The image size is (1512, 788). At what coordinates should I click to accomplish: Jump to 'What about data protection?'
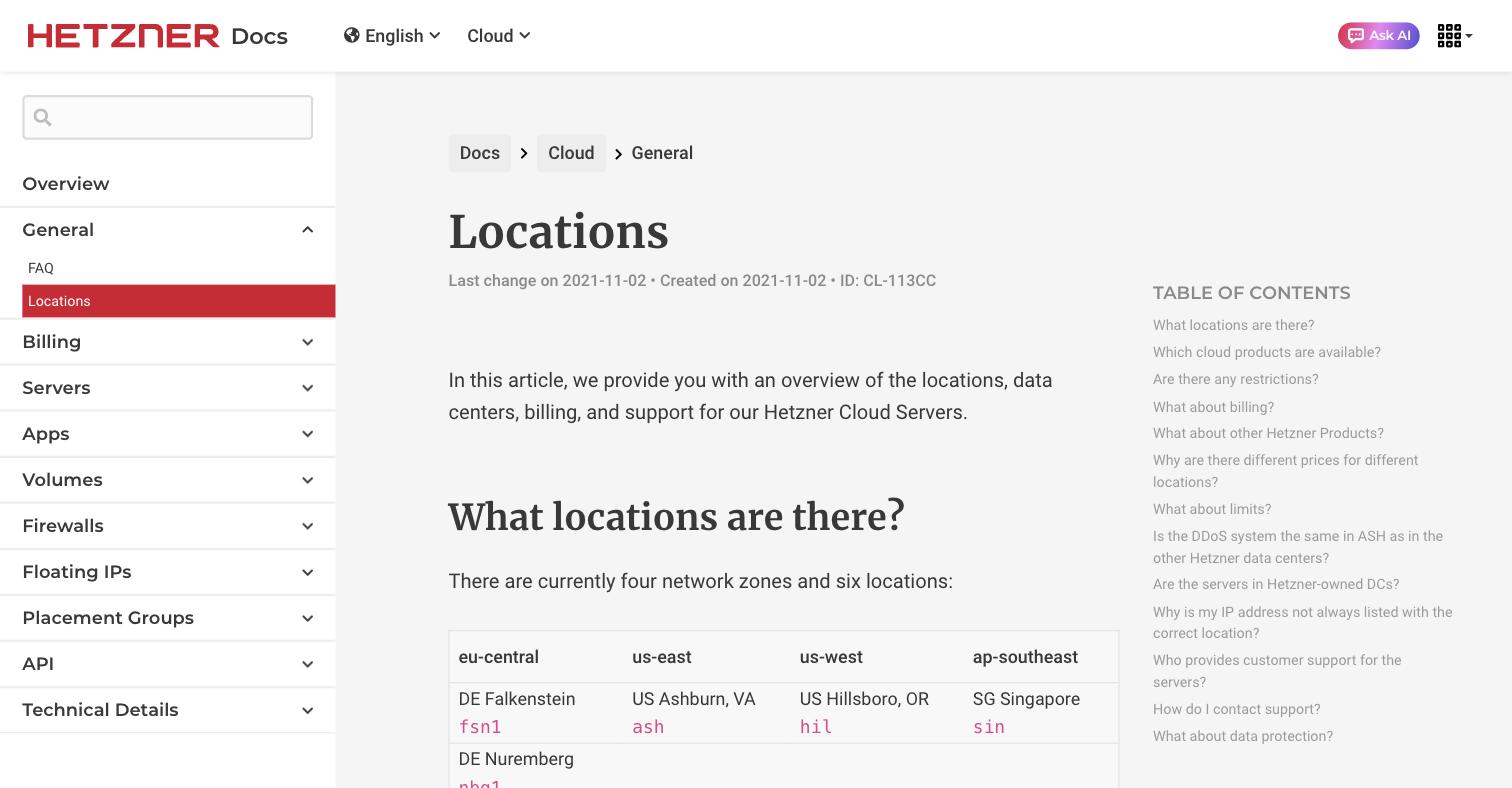pyautogui.click(x=1243, y=736)
